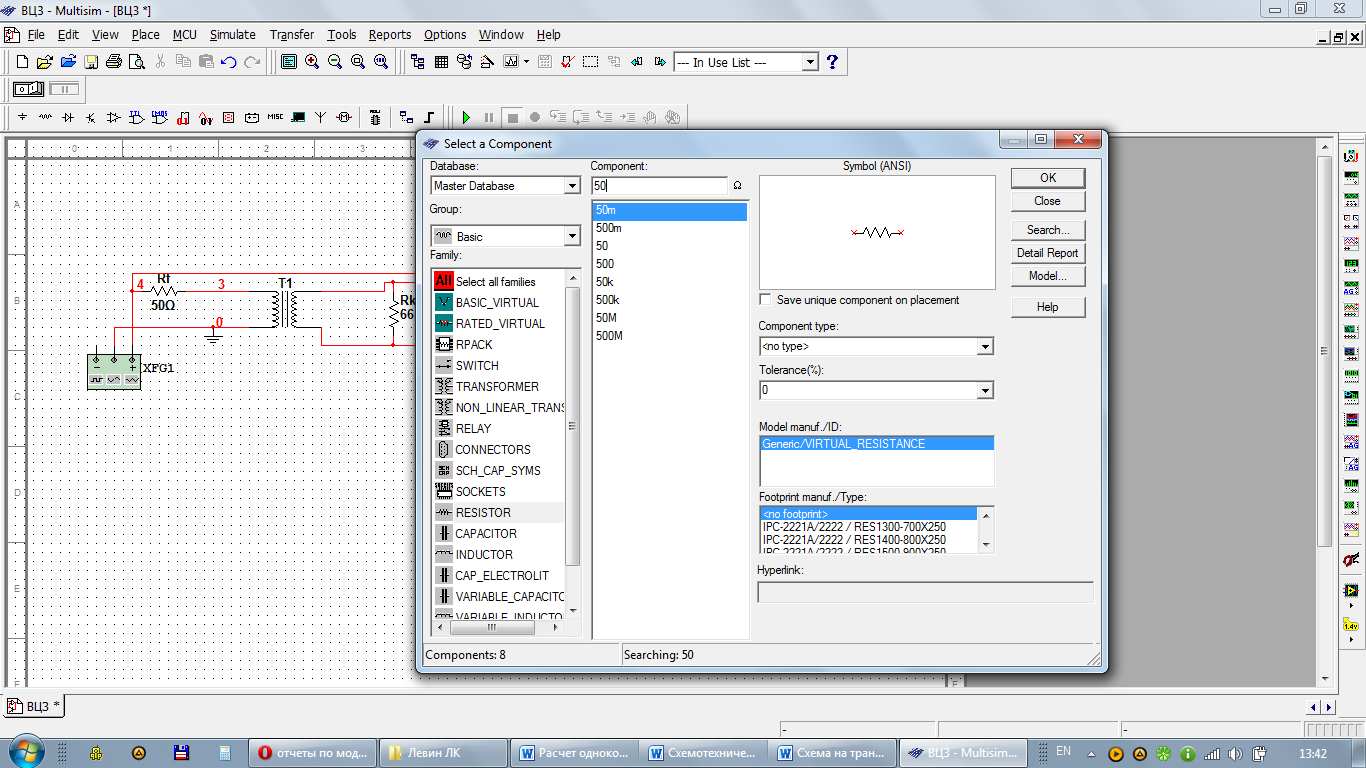Open the Options menu
This screenshot has height=768, width=1366.
tap(445, 34)
